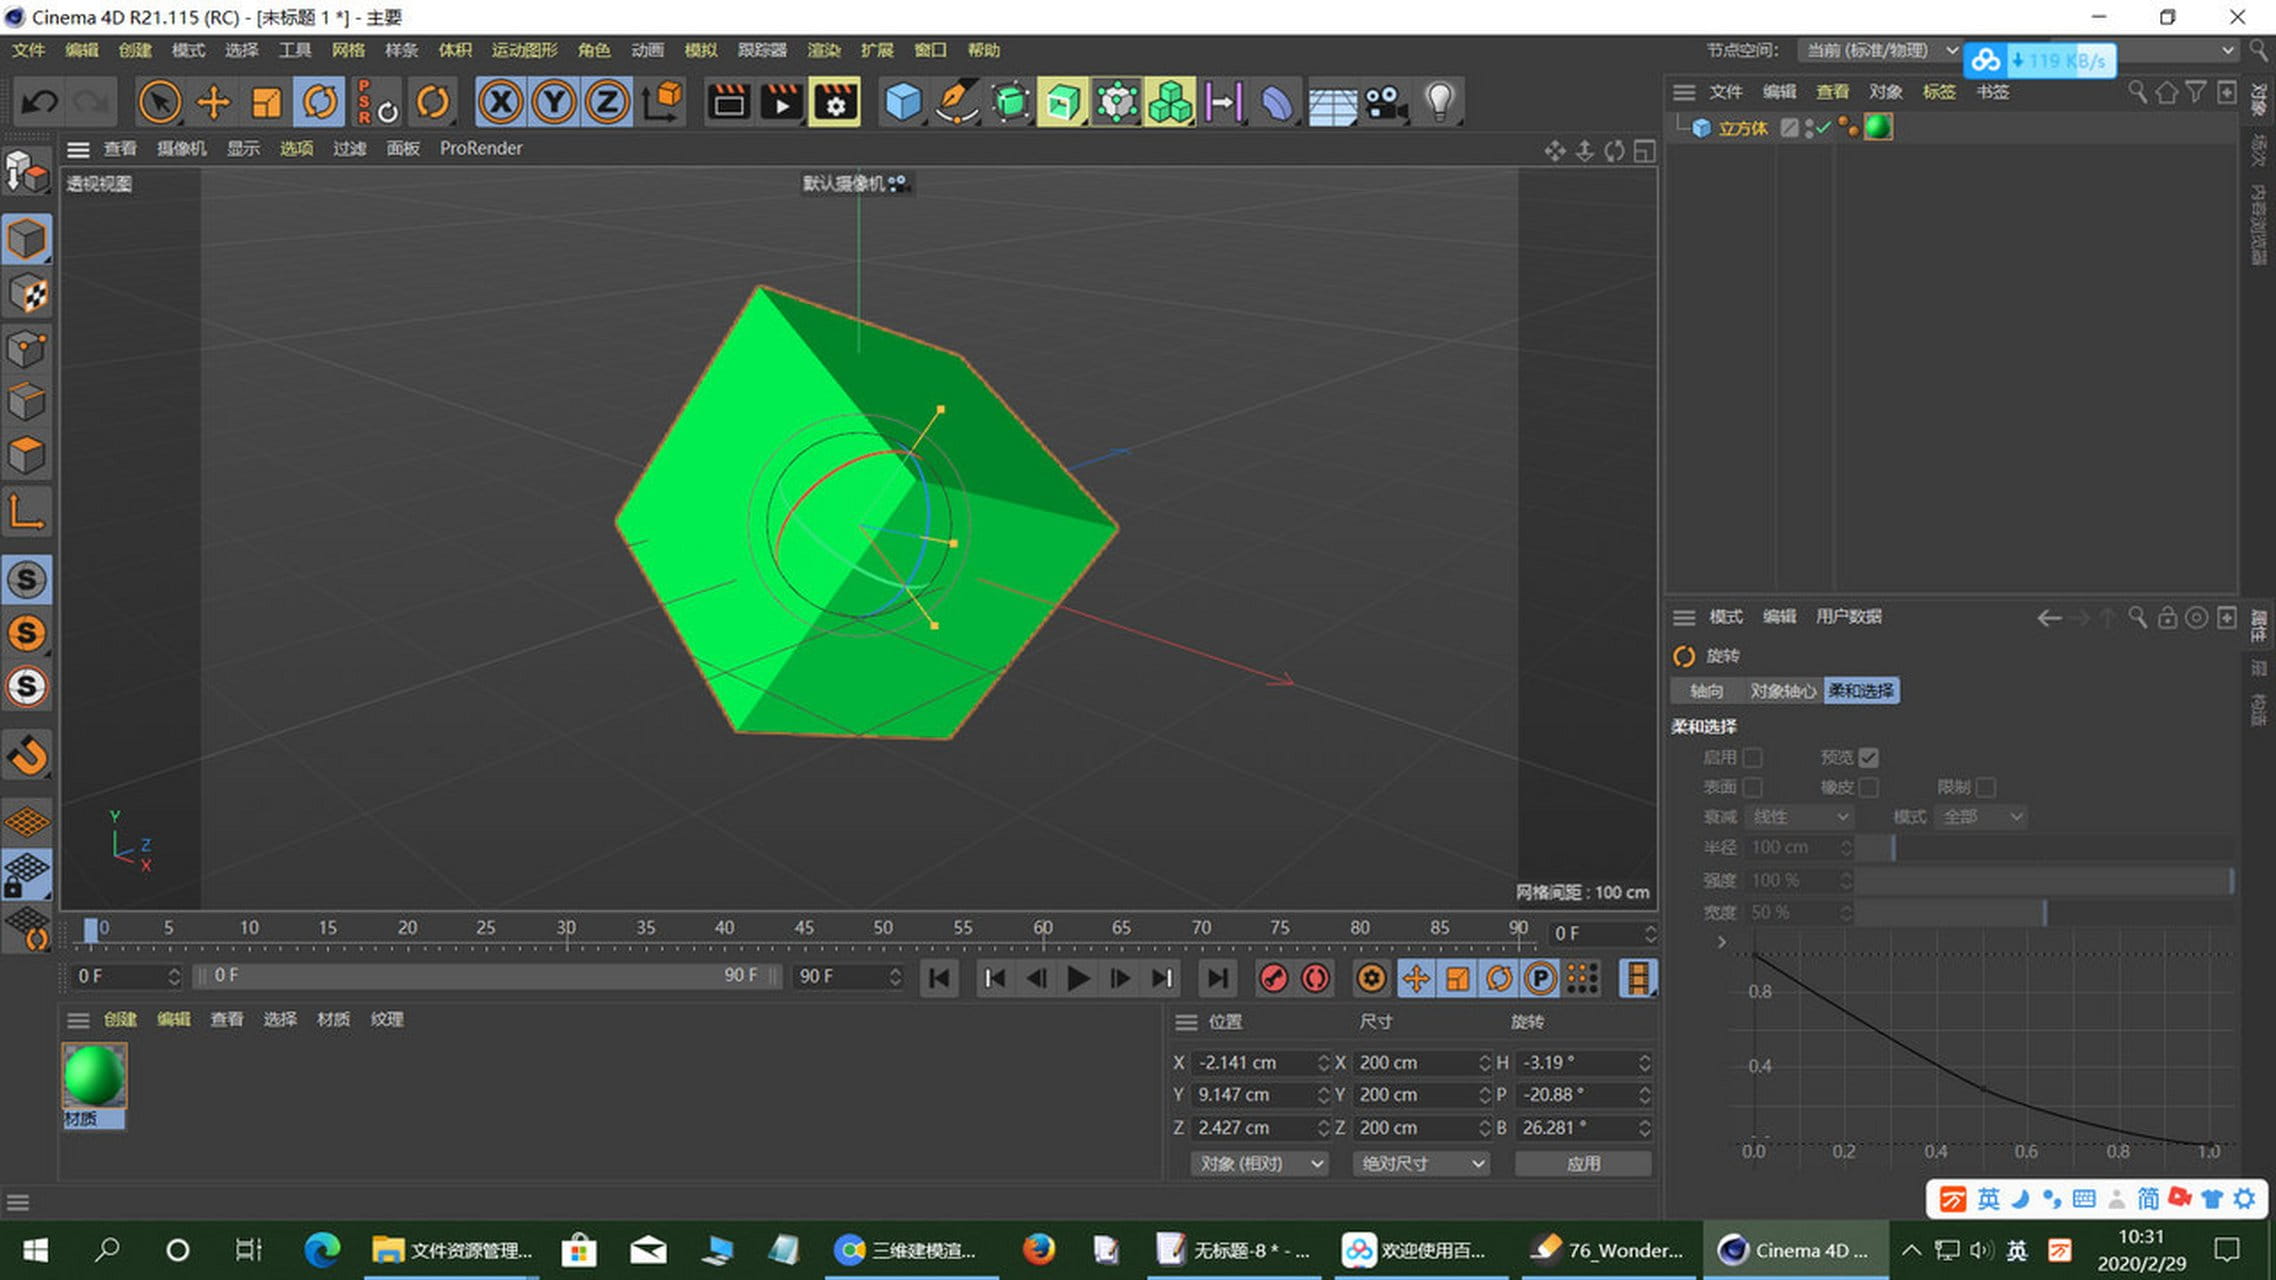Switch to Model mode cube icon
Viewport: 2276px width, 1280px height.
click(27, 240)
